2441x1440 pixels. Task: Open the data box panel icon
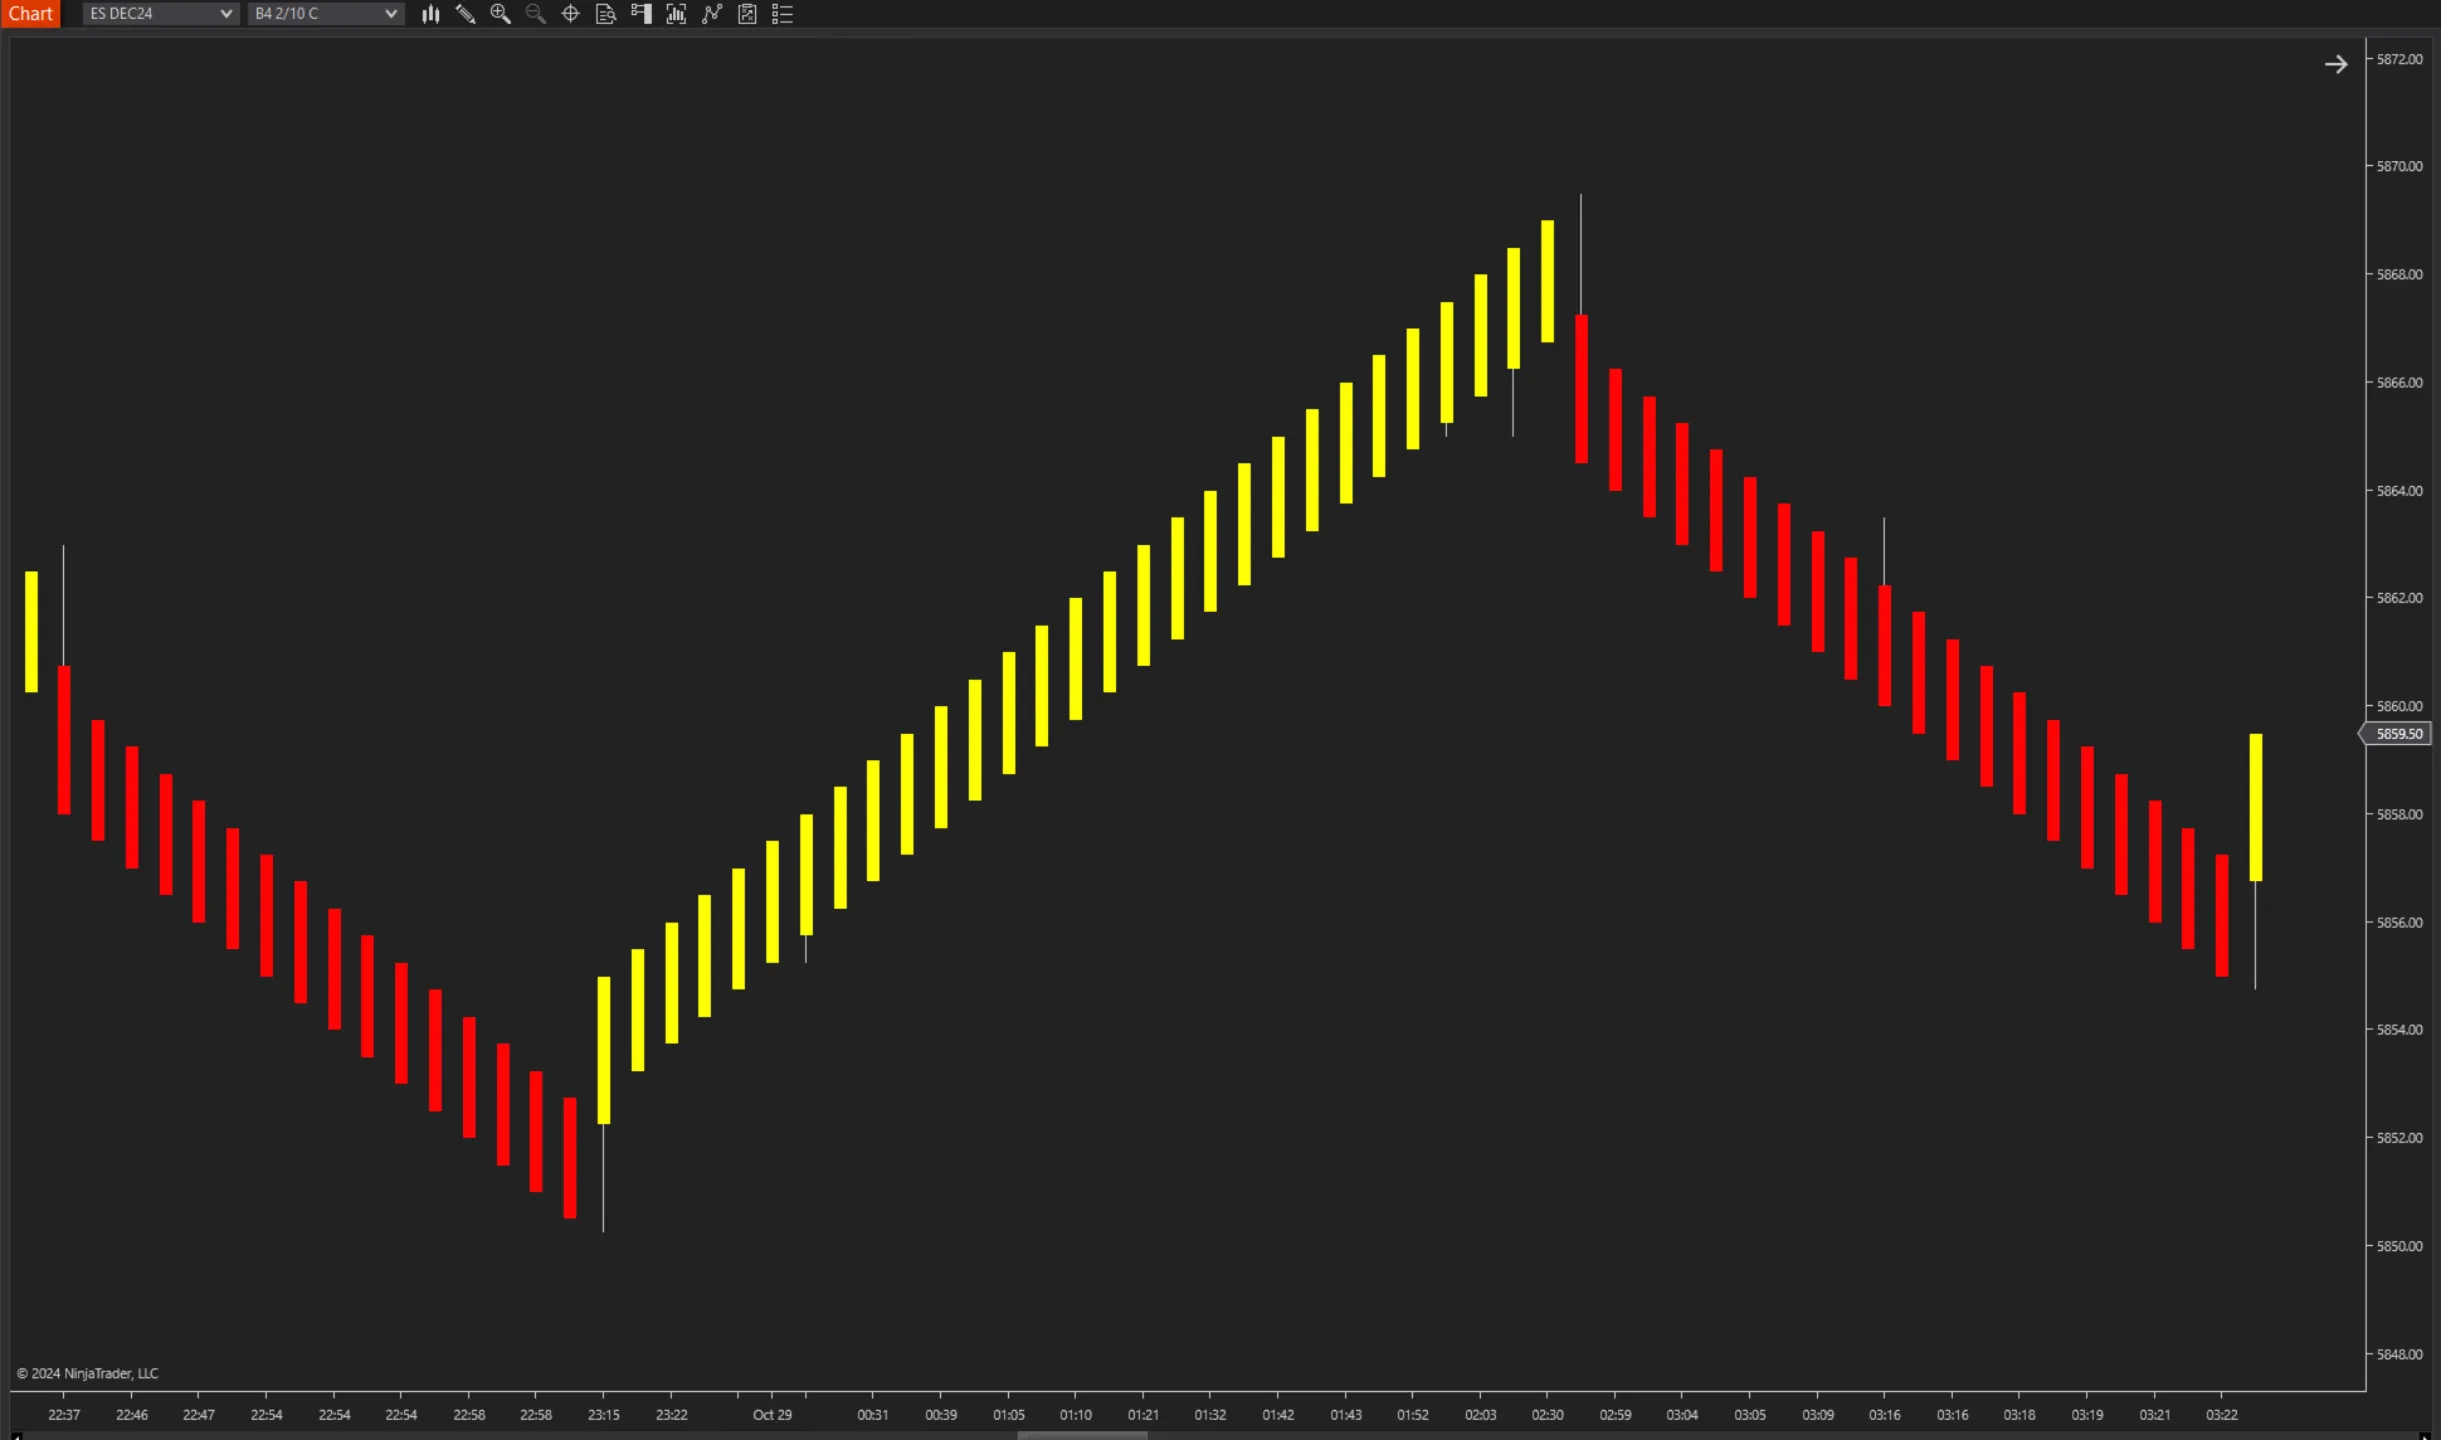[x=605, y=13]
